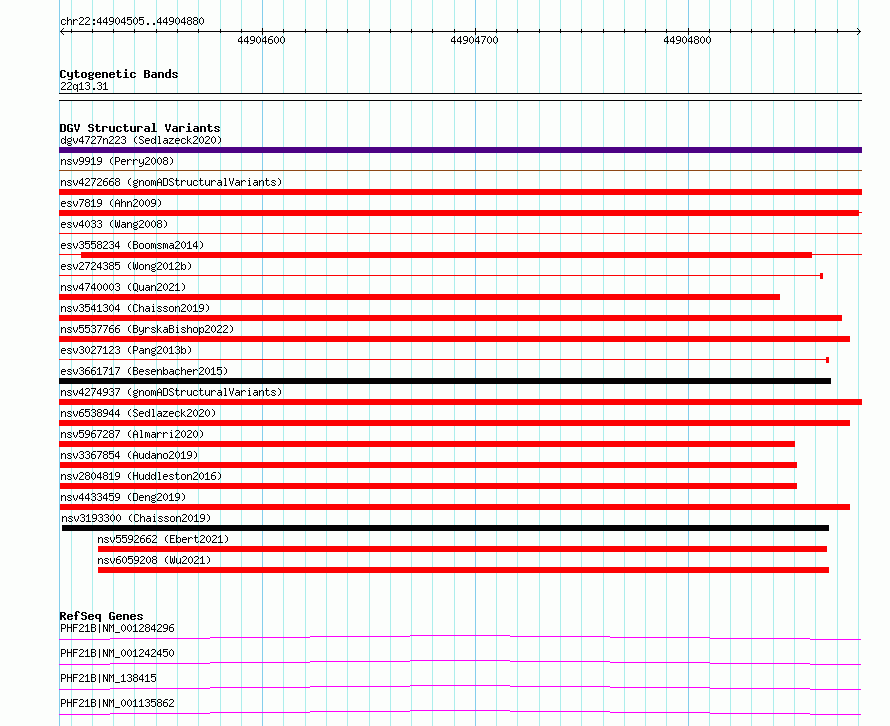Select the black bar under nsv3193300
This screenshot has height=726, width=890.
[x=445, y=528]
